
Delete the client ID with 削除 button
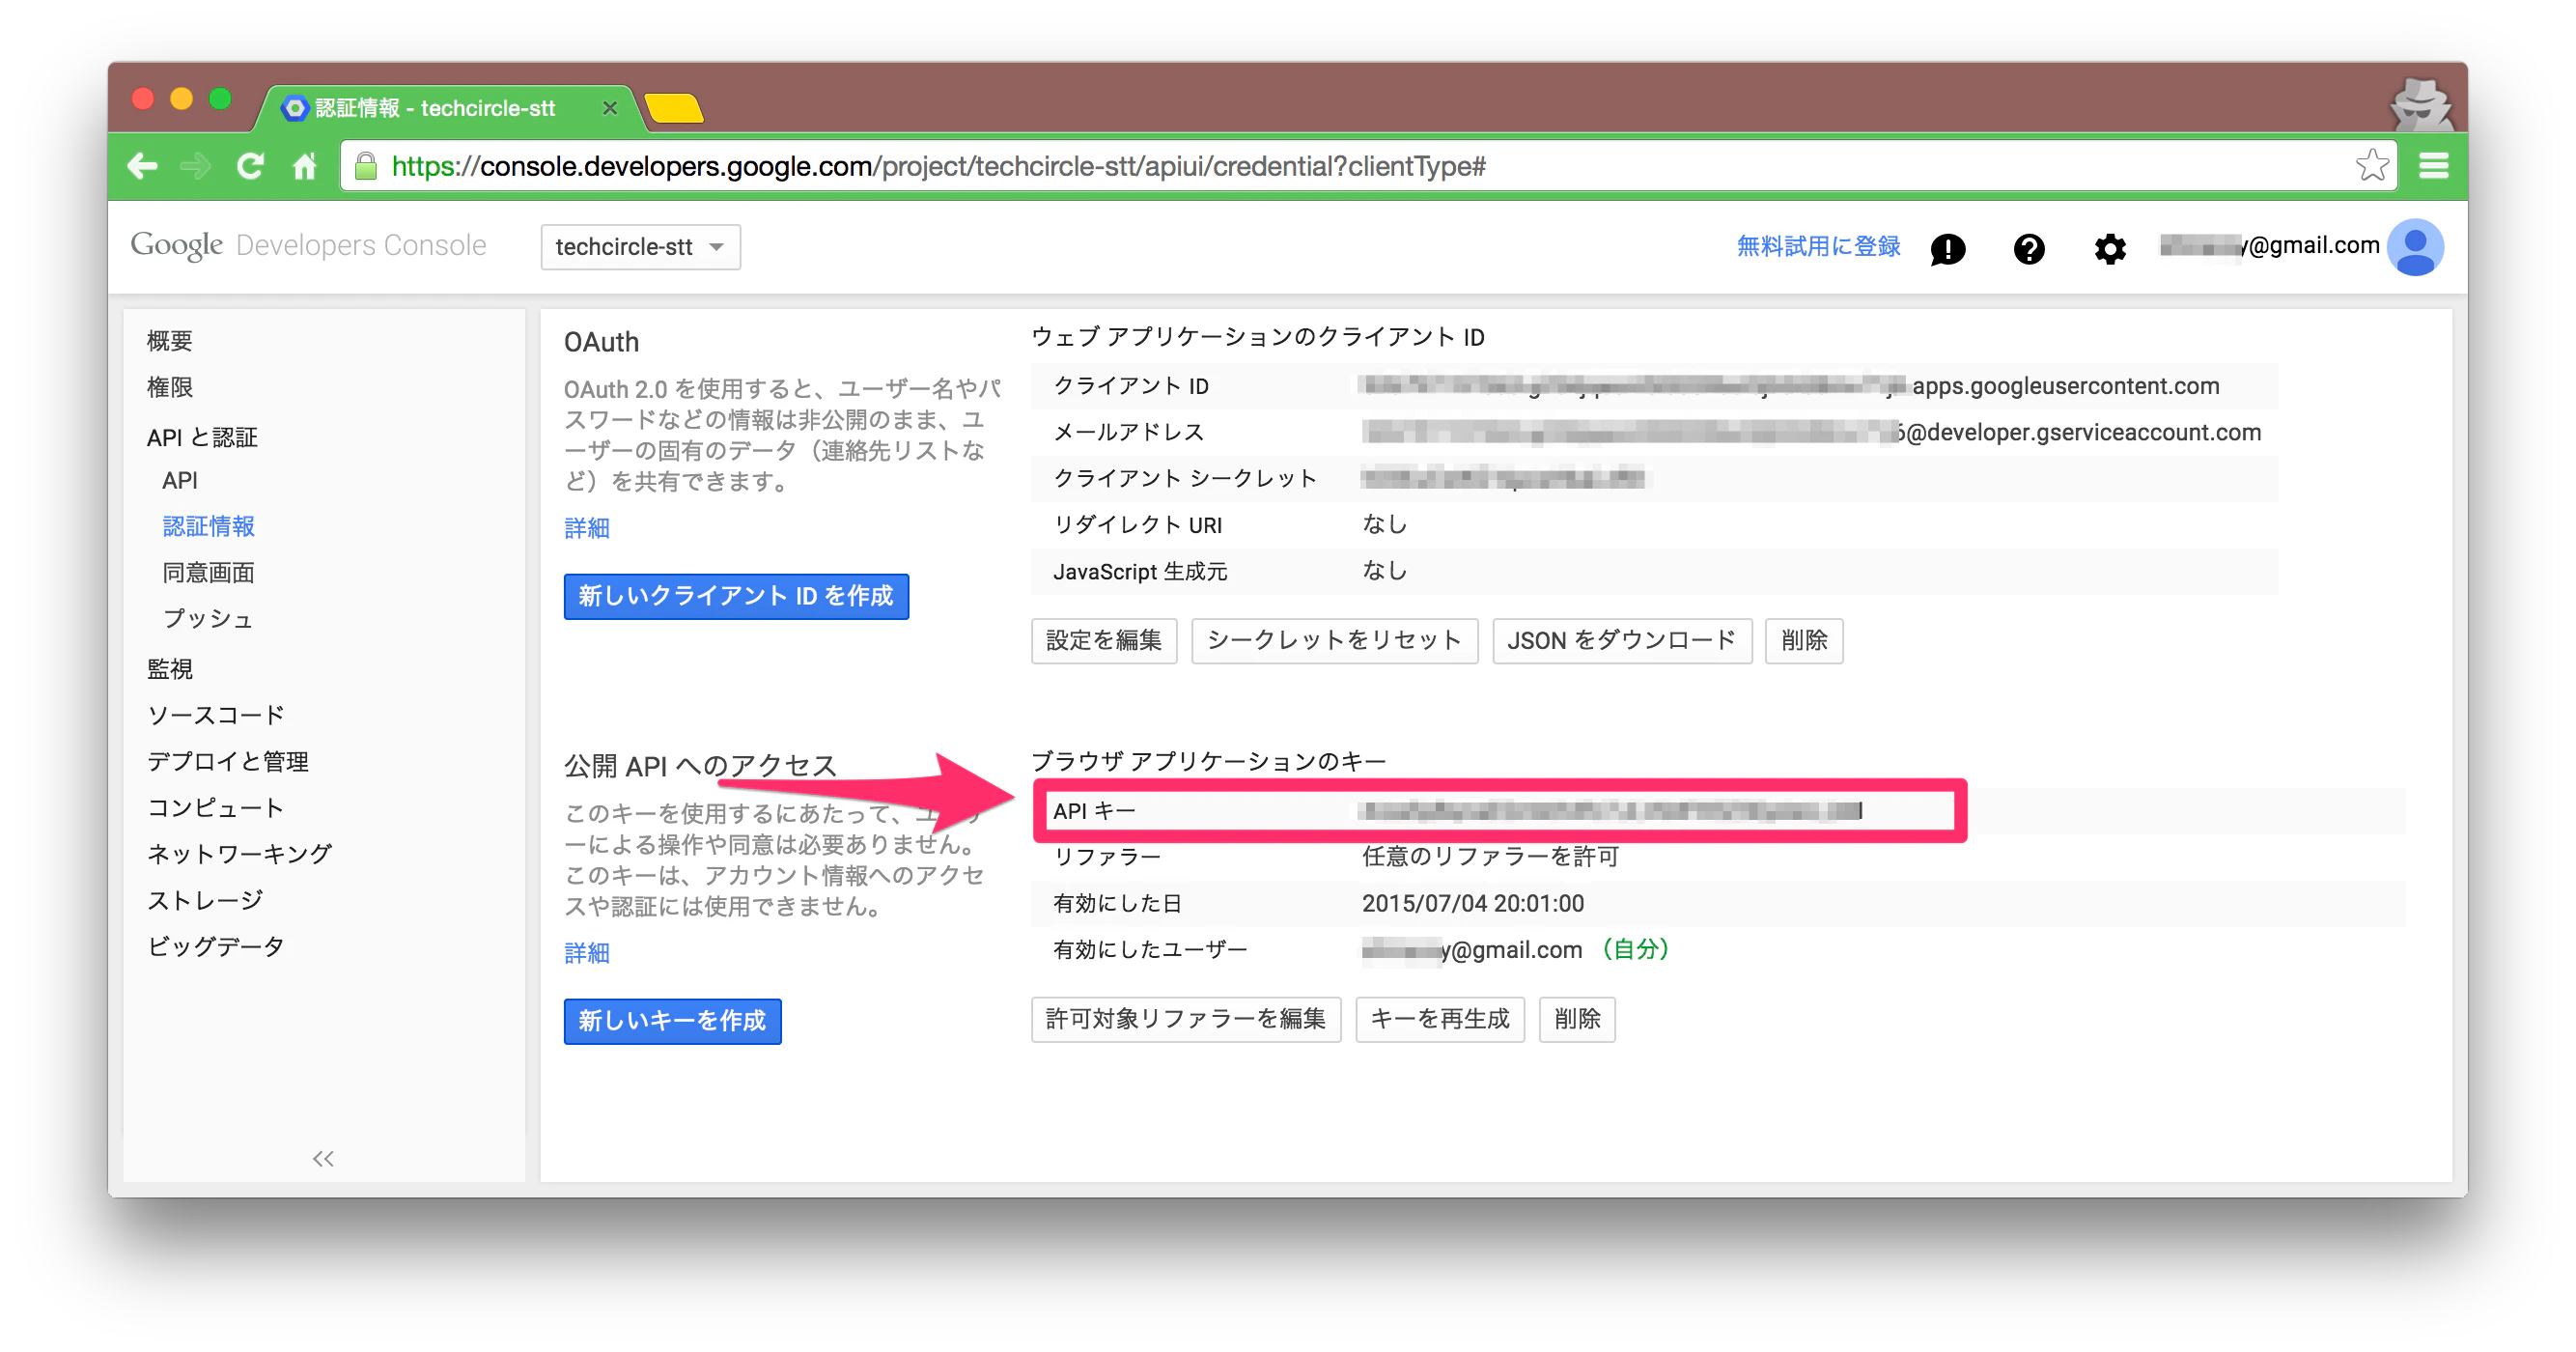click(x=1804, y=640)
